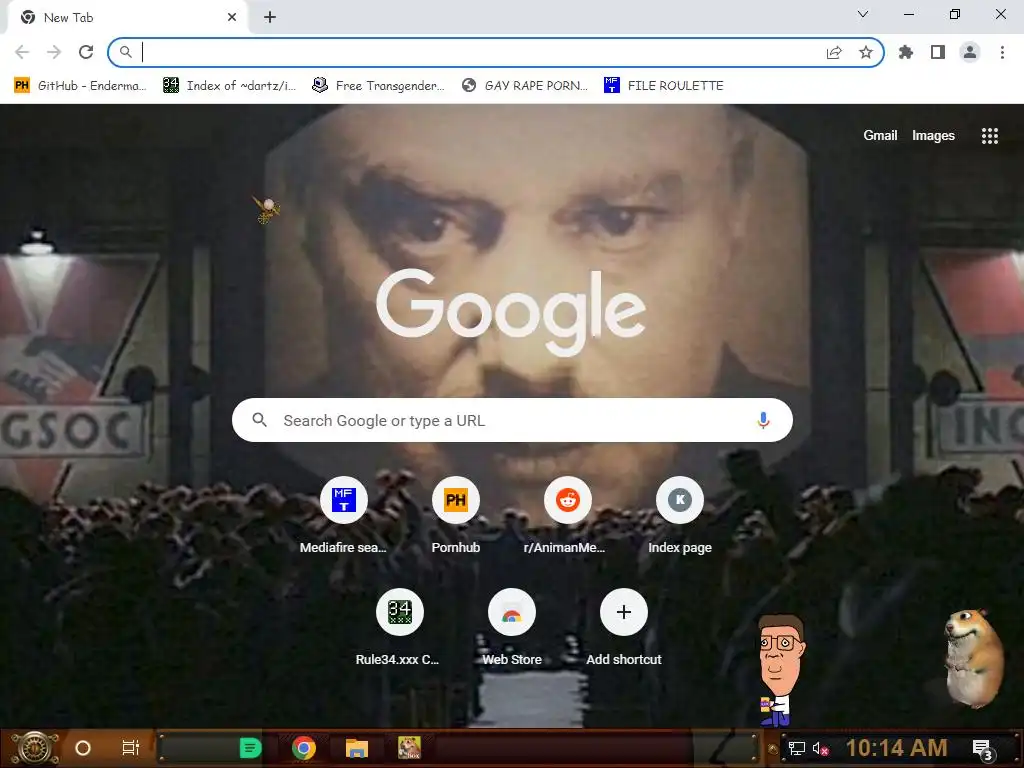Screen dimensions: 1024x768
Task: Click the 10:14 AM clock
Action: point(896,748)
